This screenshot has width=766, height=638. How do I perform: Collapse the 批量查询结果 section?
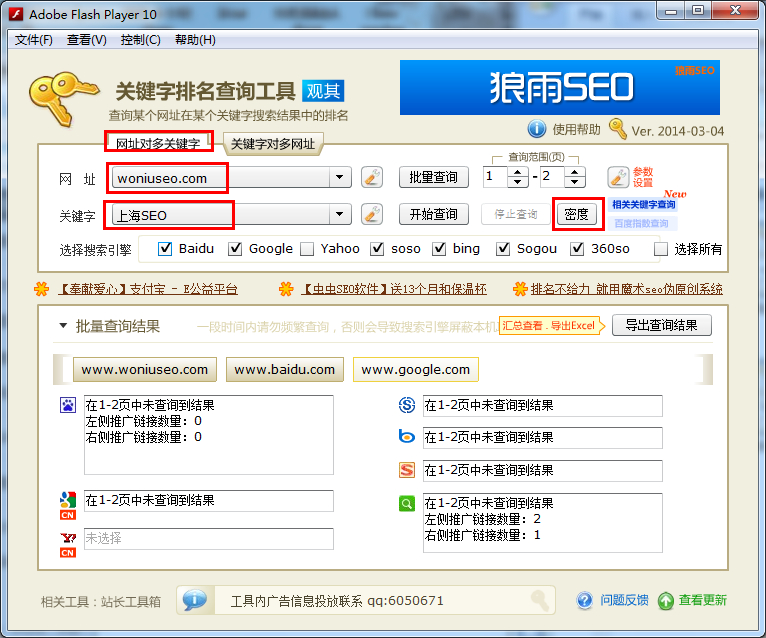63,326
